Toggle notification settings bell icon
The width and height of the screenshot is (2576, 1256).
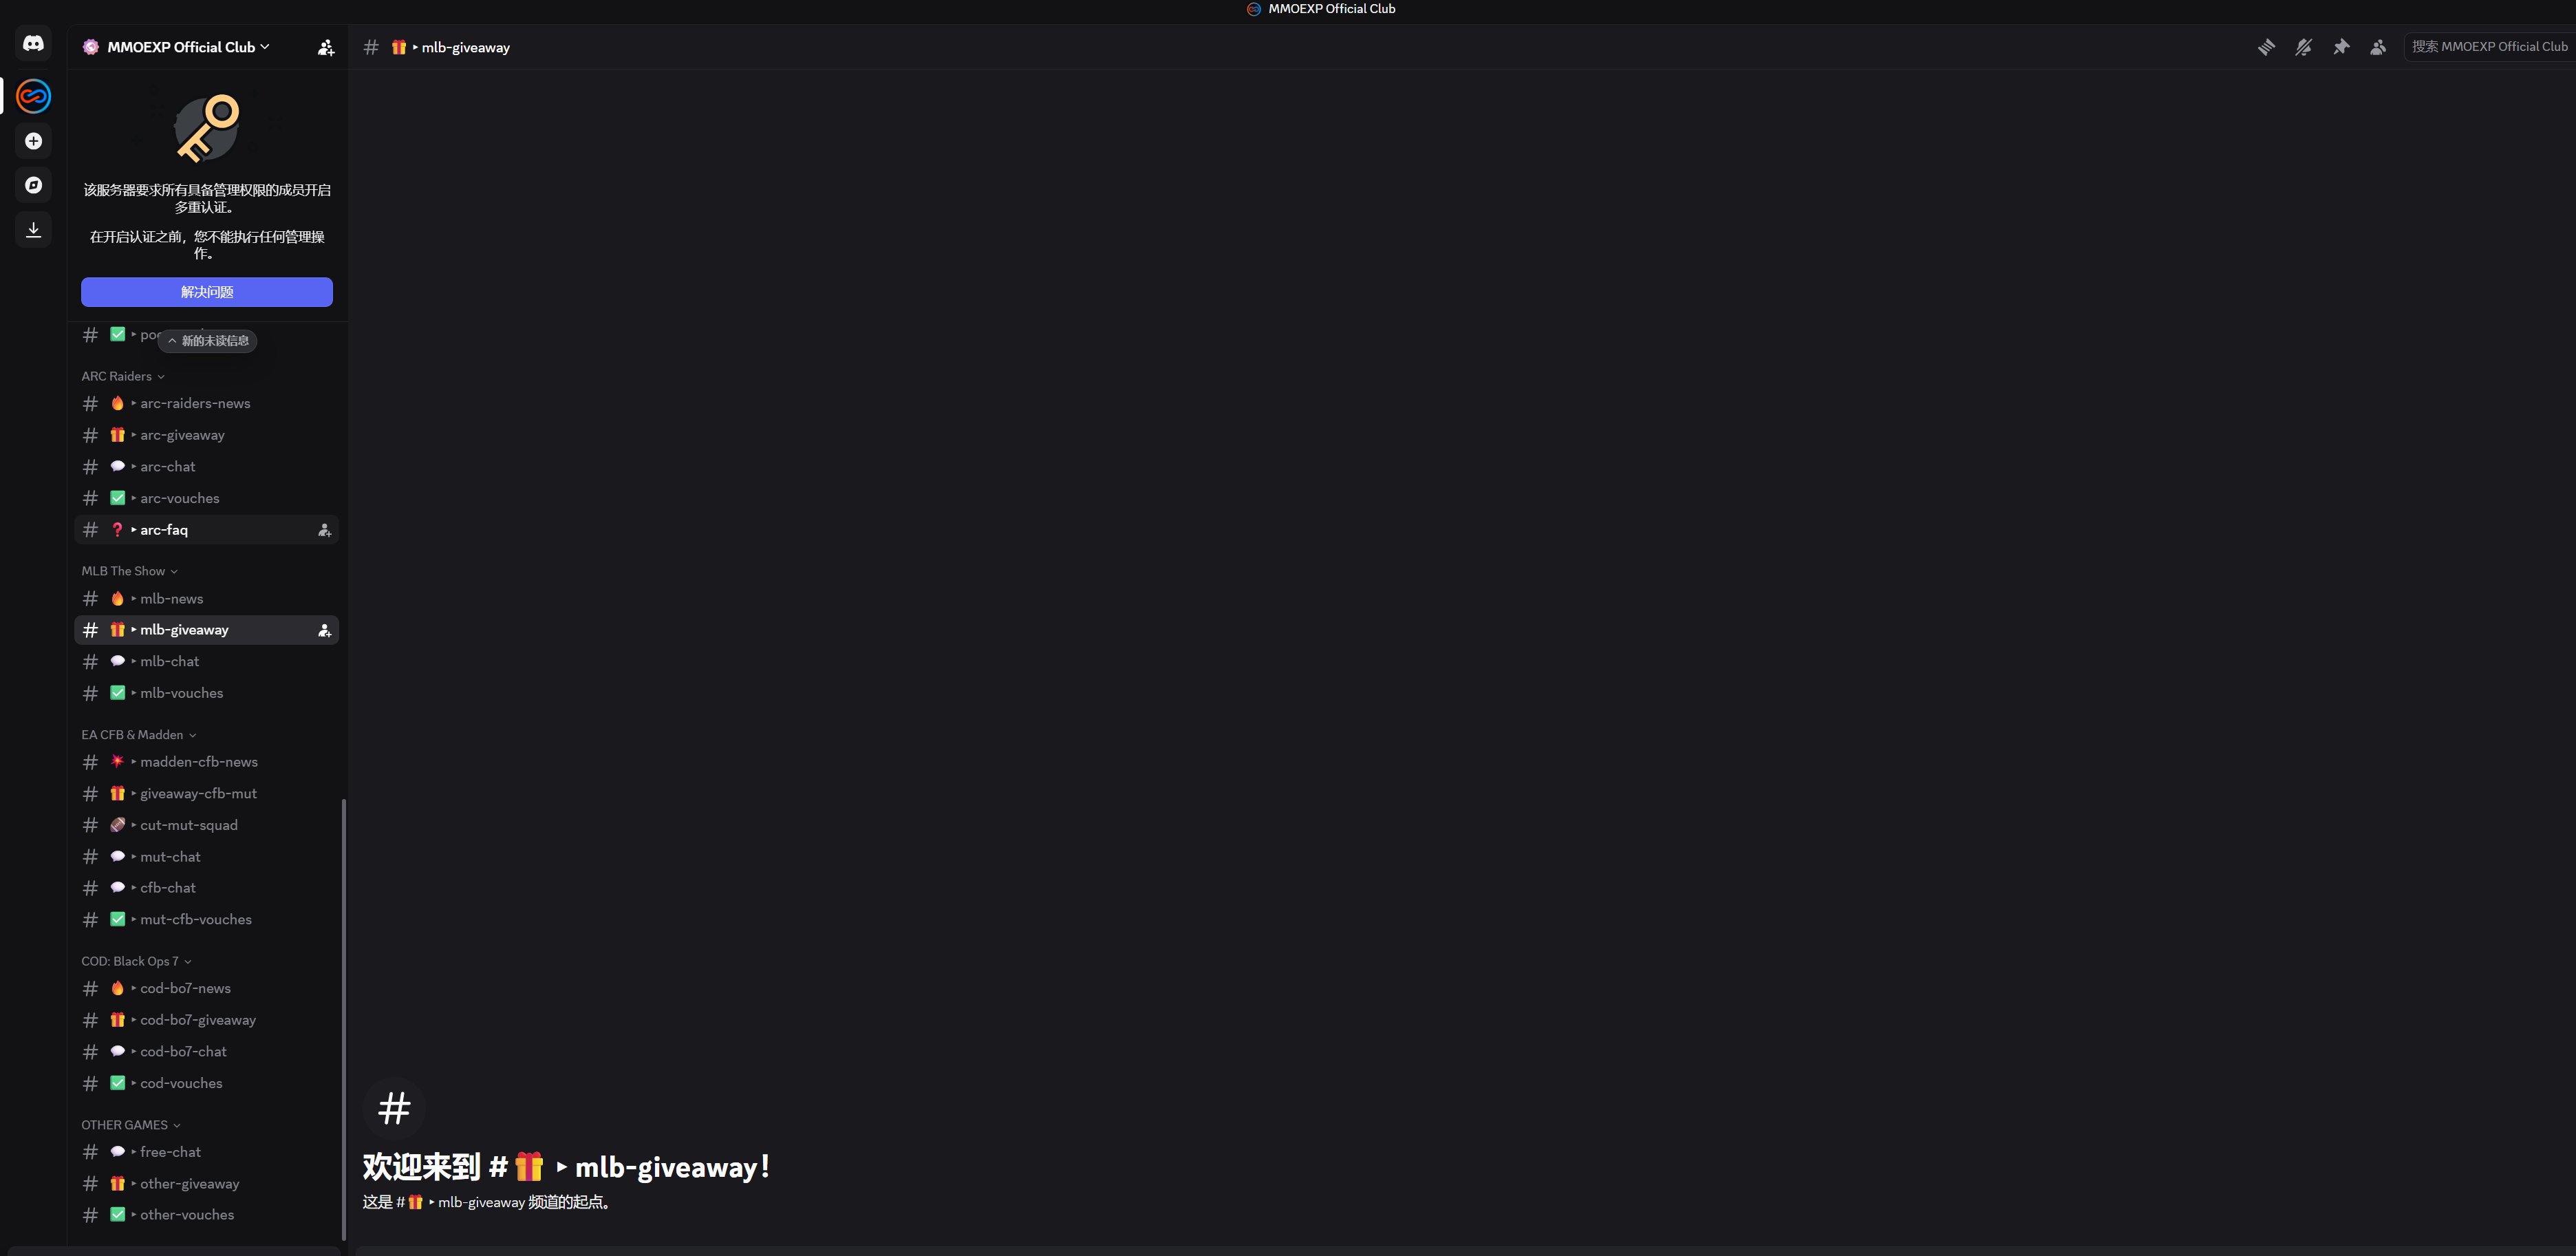pyautogui.click(x=2303, y=47)
